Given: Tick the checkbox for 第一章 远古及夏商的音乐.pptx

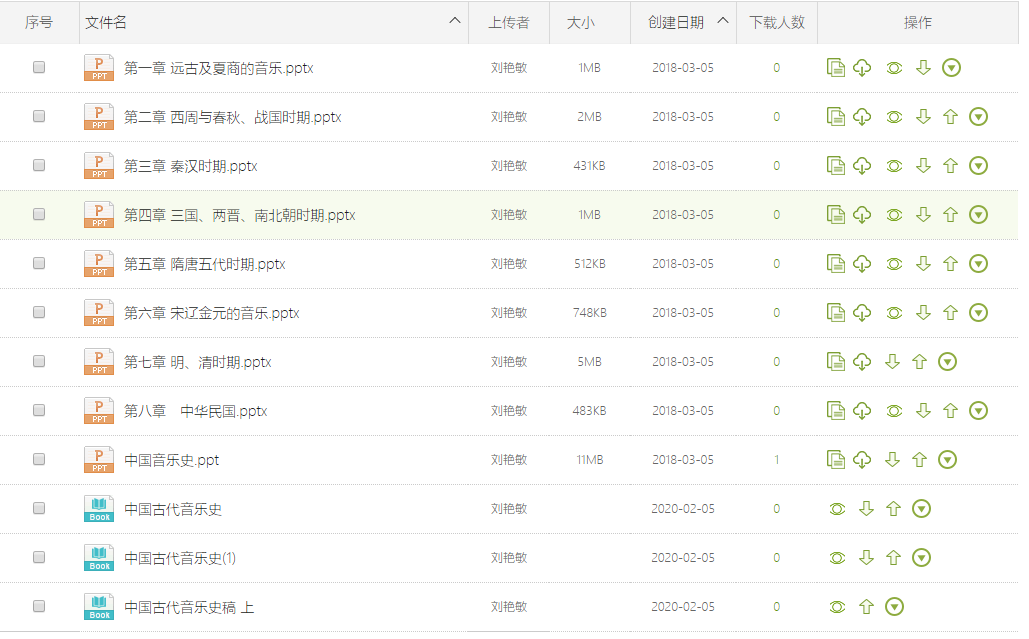Looking at the screenshot, I should 39,67.
